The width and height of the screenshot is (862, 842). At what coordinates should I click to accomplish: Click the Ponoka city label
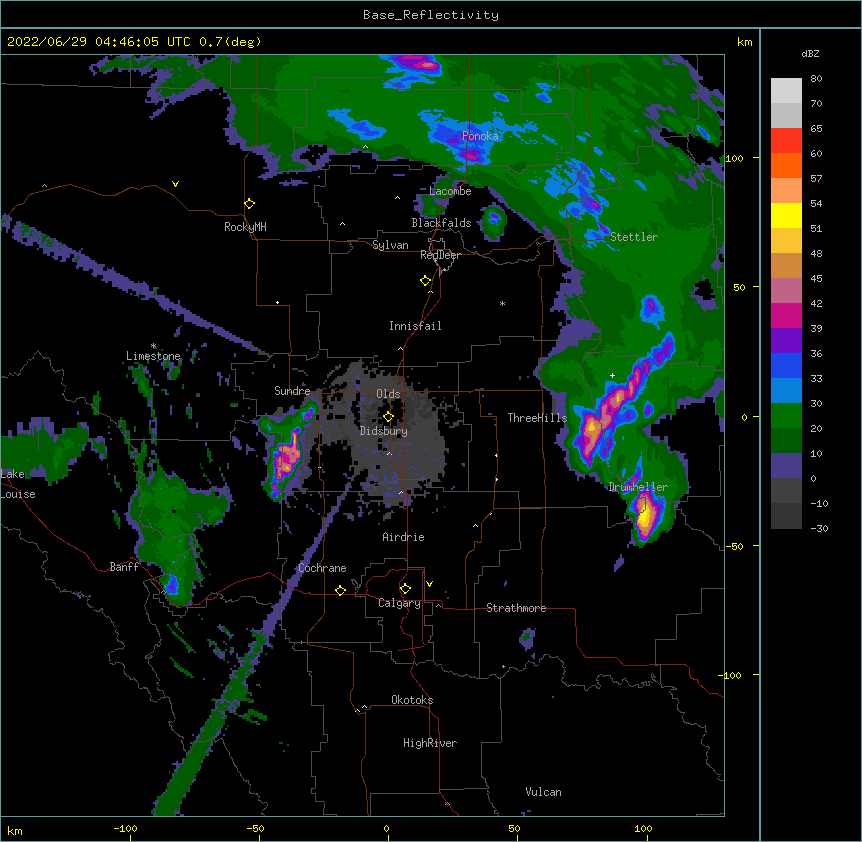coord(480,136)
